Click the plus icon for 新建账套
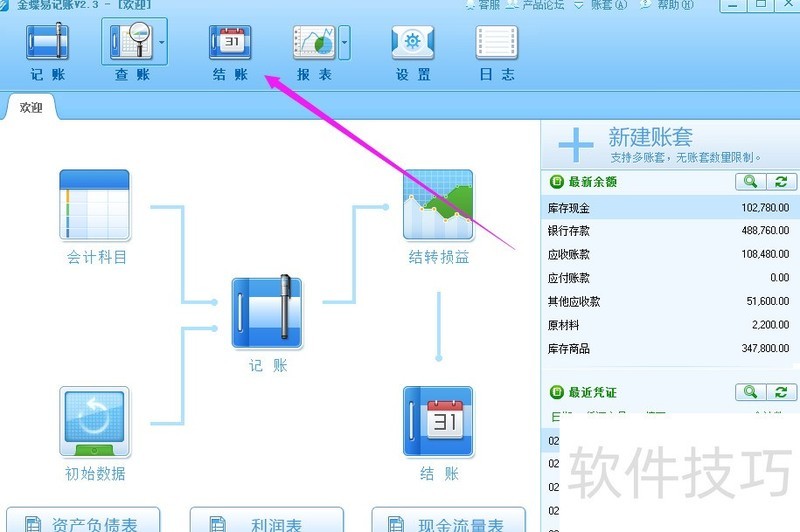The image size is (800, 532). coord(576,145)
